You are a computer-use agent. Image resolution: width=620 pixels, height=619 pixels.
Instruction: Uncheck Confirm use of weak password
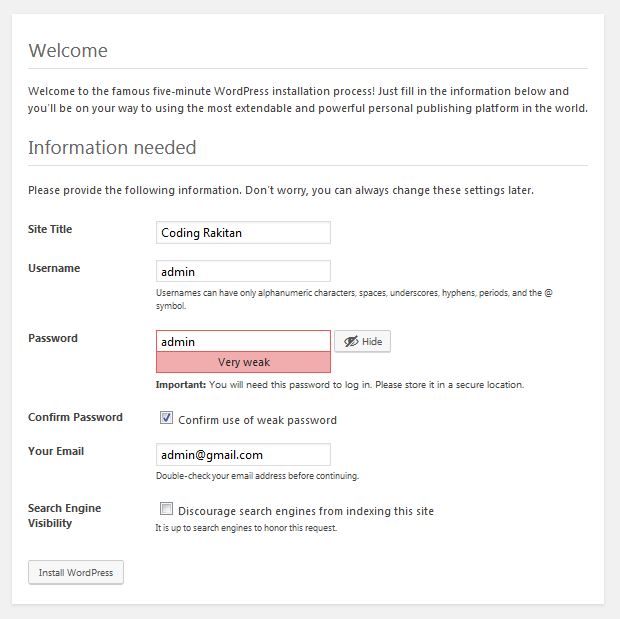coord(166,418)
